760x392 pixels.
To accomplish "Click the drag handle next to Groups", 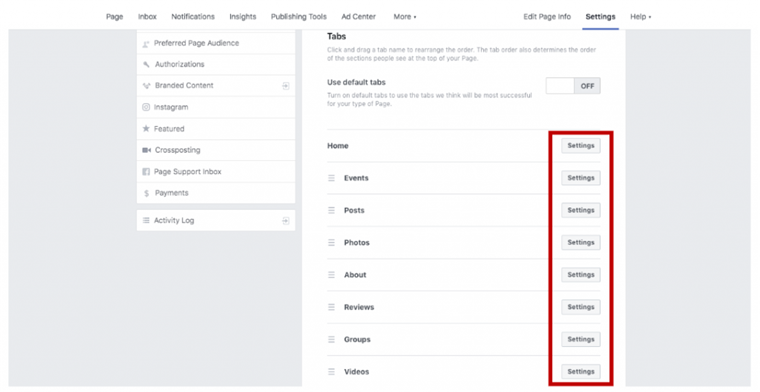I will 332,340.
